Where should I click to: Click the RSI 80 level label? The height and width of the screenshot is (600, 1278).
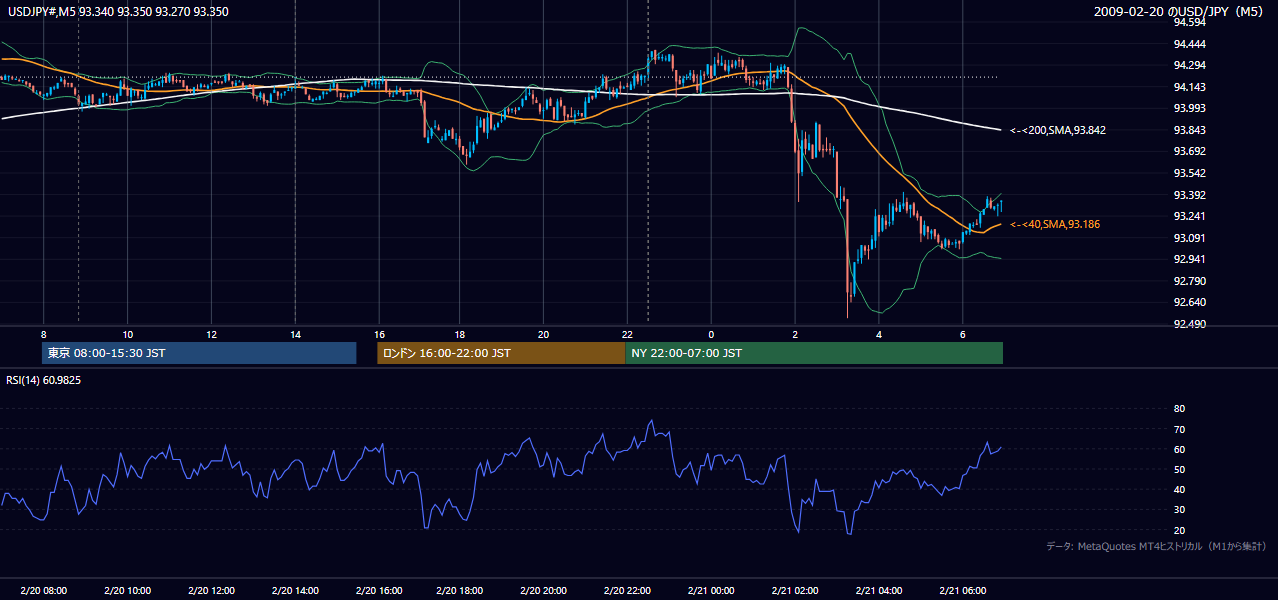tap(1179, 409)
